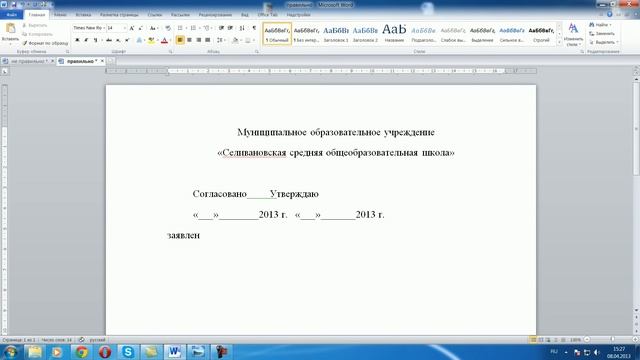This screenshot has height=360, width=640.
Task: Apply yellow text highlight color
Action: 151,40
